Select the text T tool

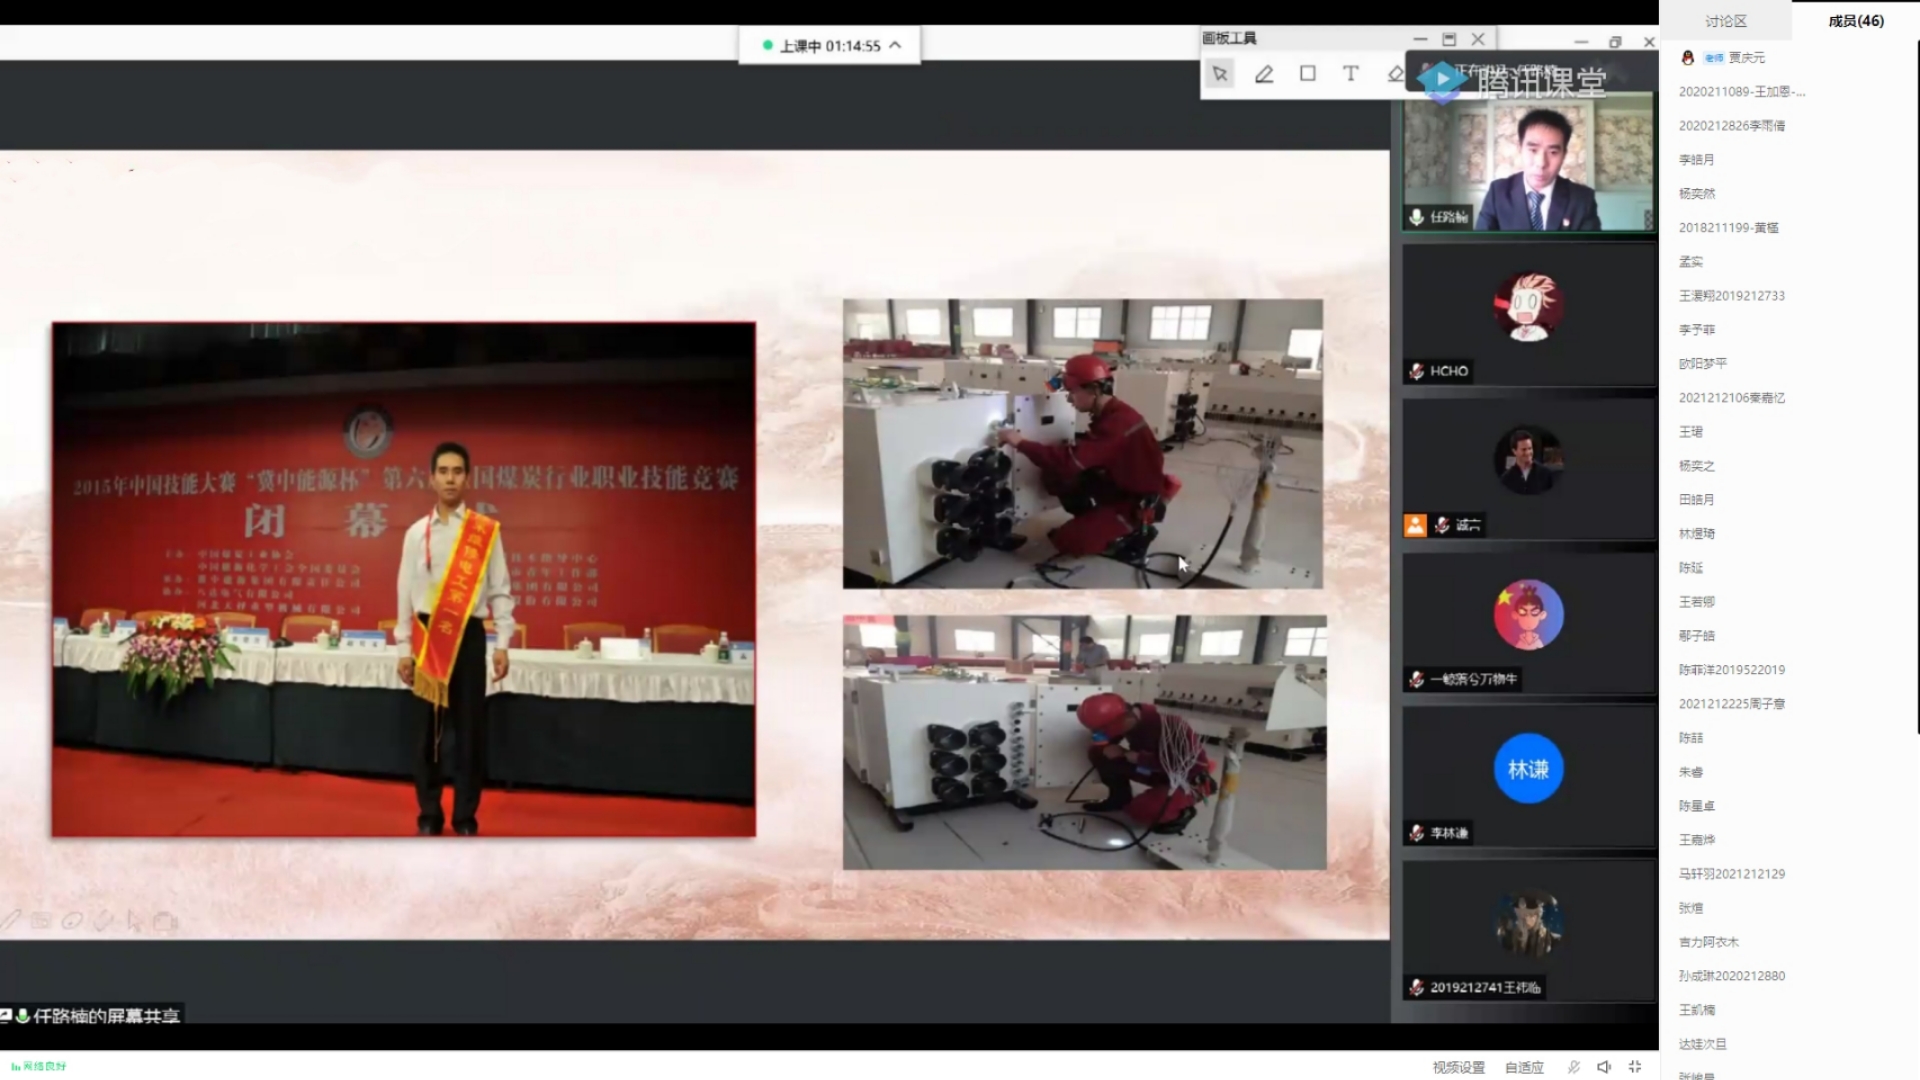(x=1351, y=74)
